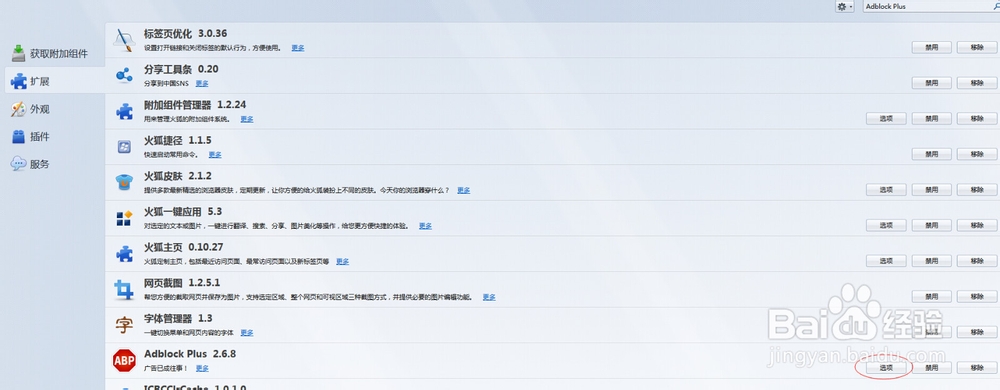Disable the 火狐一键应用 extension
The width and height of the screenshot is (1000, 390).
click(932, 226)
